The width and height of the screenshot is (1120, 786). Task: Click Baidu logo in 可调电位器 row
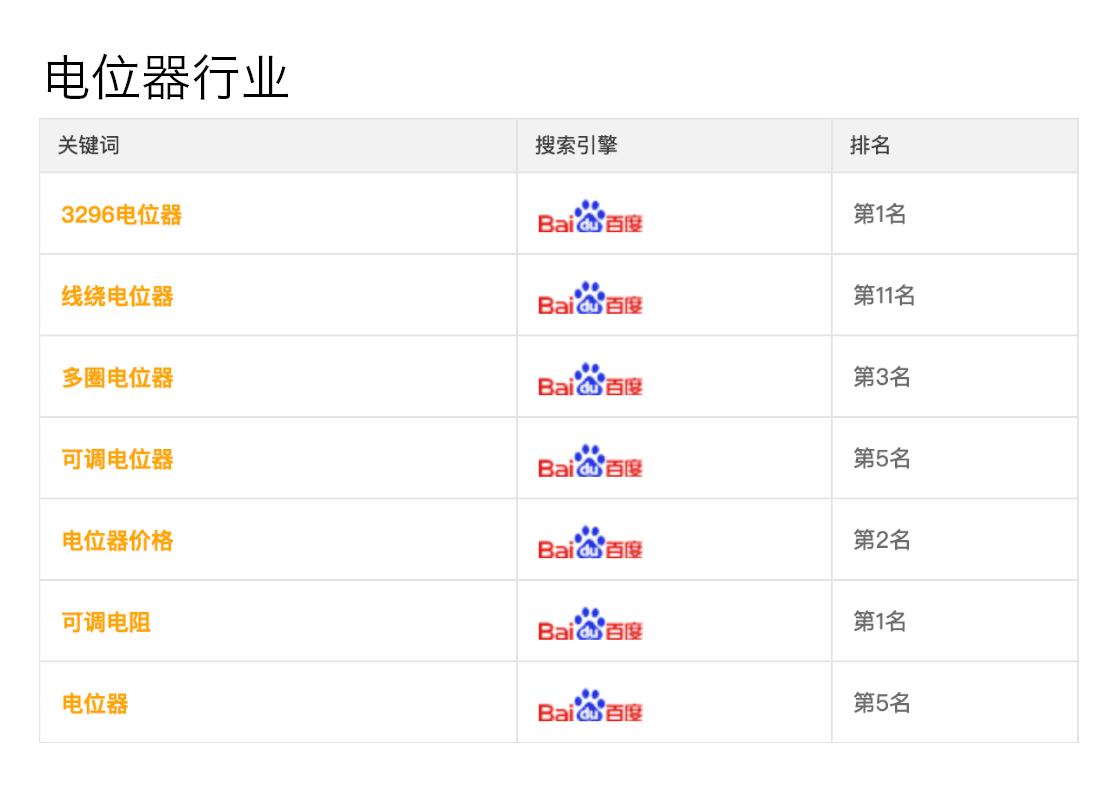point(590,461)
